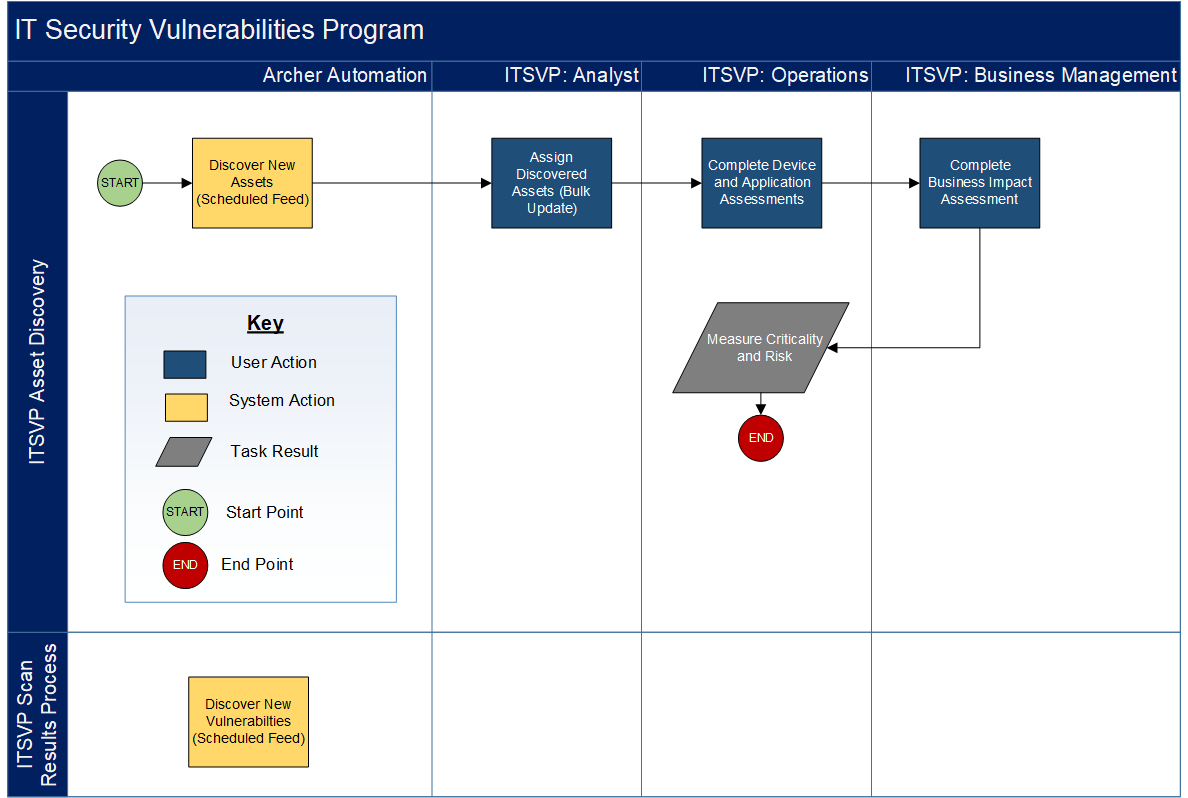Select the ITSVP: Business Management column header
This screenshot has height=798, width=1188.
point(1041,75)
